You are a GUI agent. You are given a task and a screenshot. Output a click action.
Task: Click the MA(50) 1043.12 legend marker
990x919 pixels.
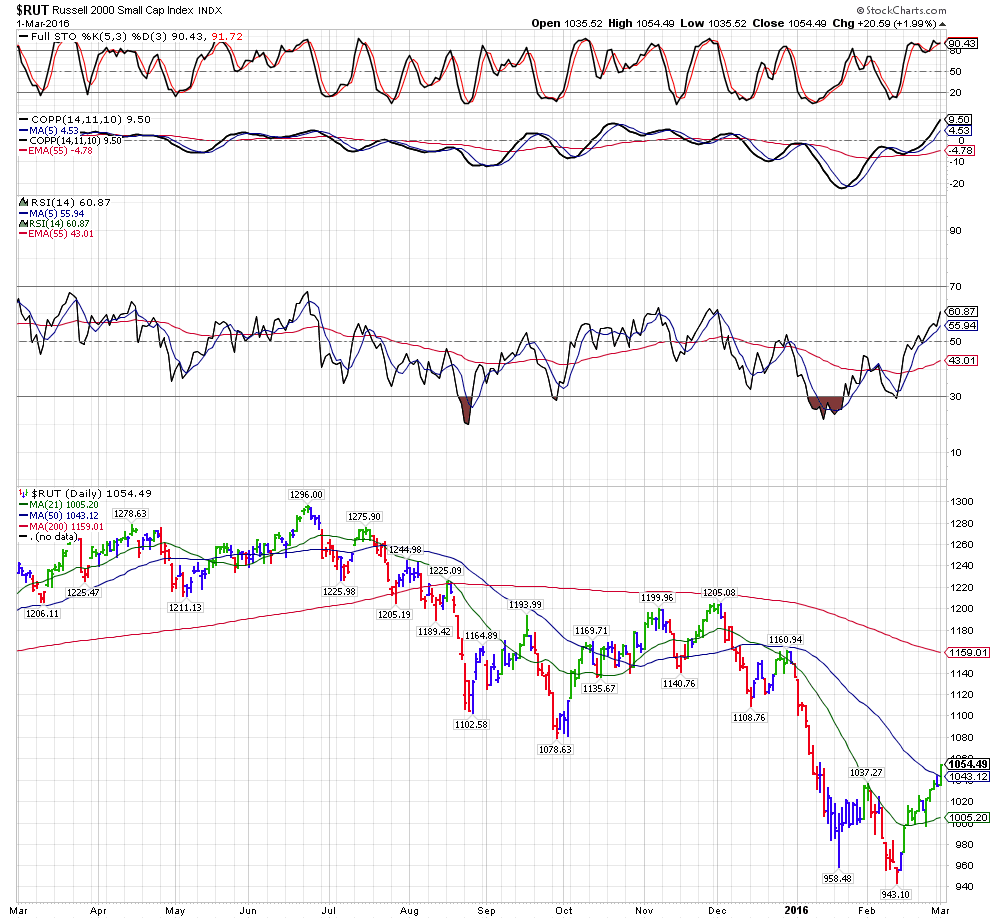click(23, 516)
